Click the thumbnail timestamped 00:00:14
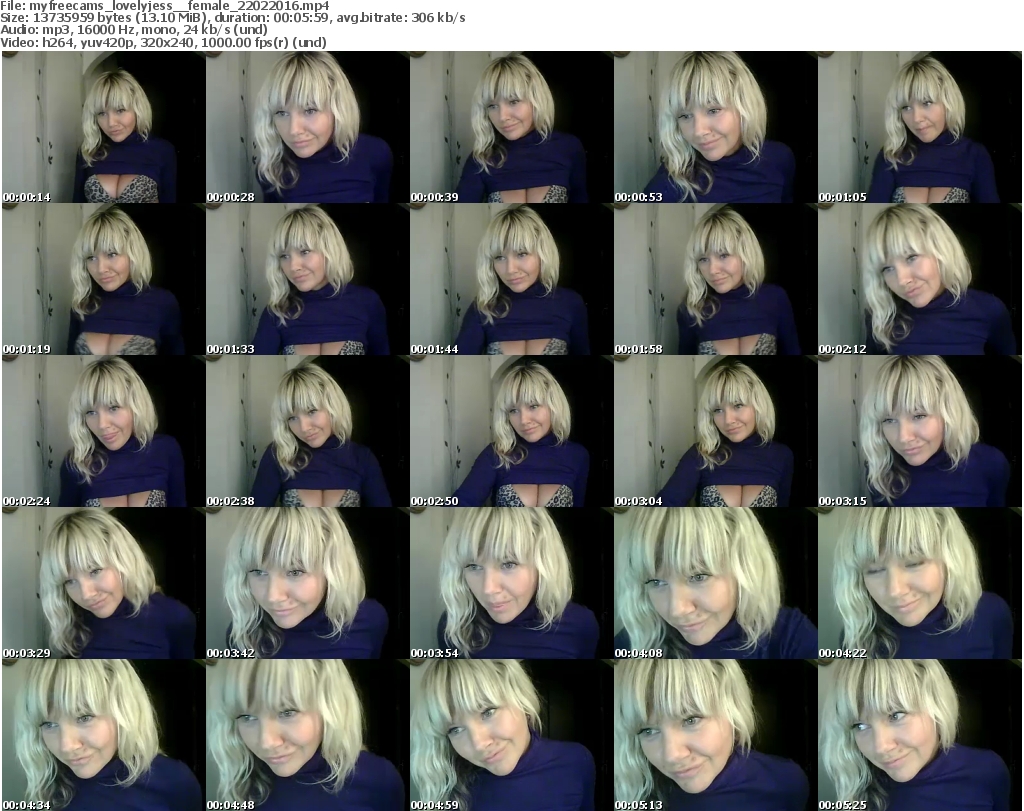Screen dimensions: 1024x811 pyautogui.click(x=104, y=127)
